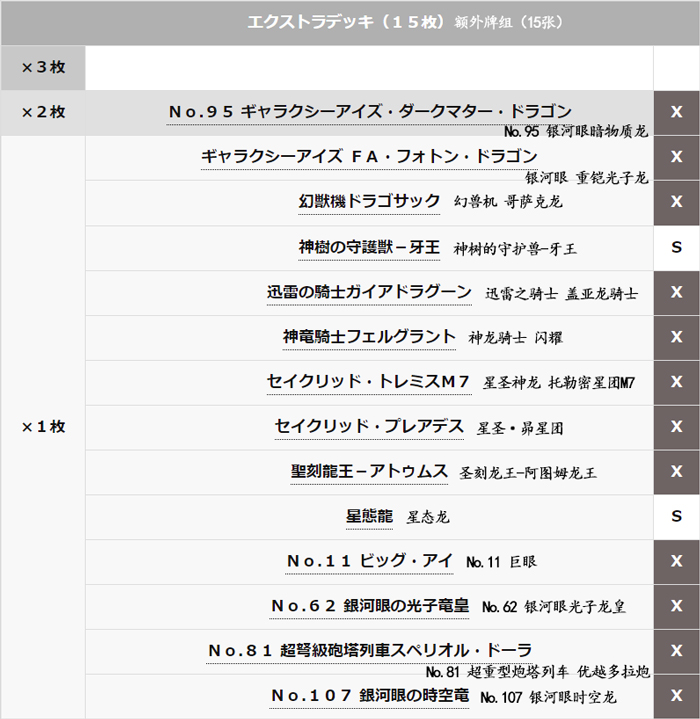700x719 pixels.
Task: Click the S marker in the 星態龍 row
Action: coord(676,517)
